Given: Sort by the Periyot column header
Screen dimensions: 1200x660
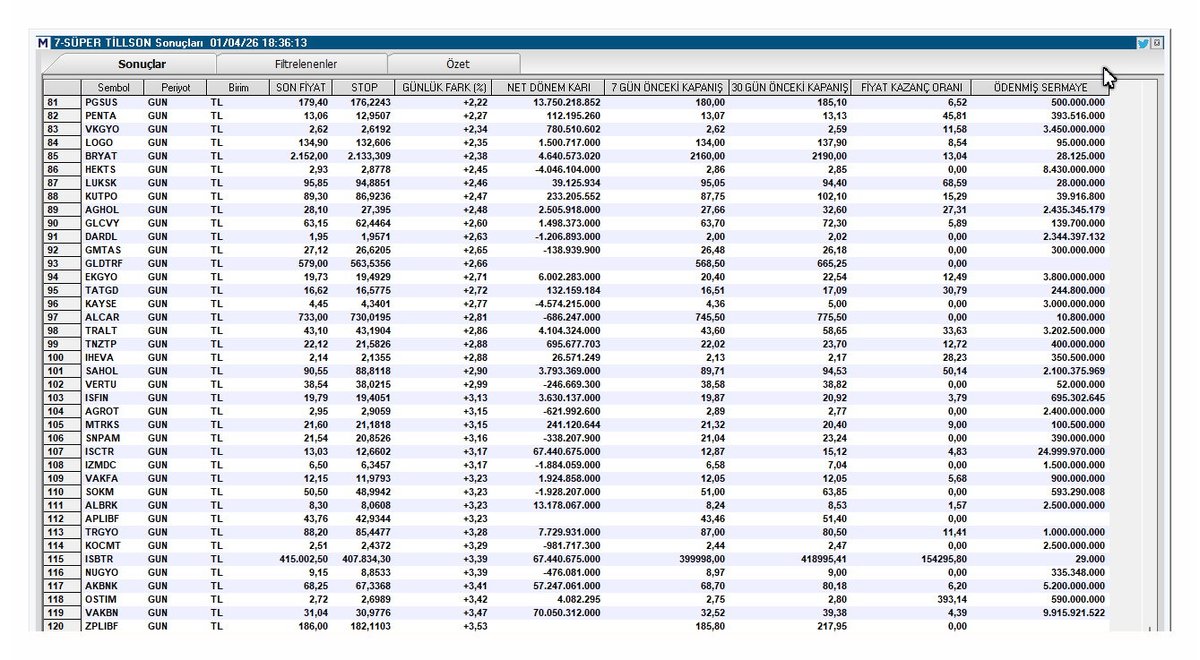Looking at the screenshot, I should pyautogui.click(x=175, y=88).
